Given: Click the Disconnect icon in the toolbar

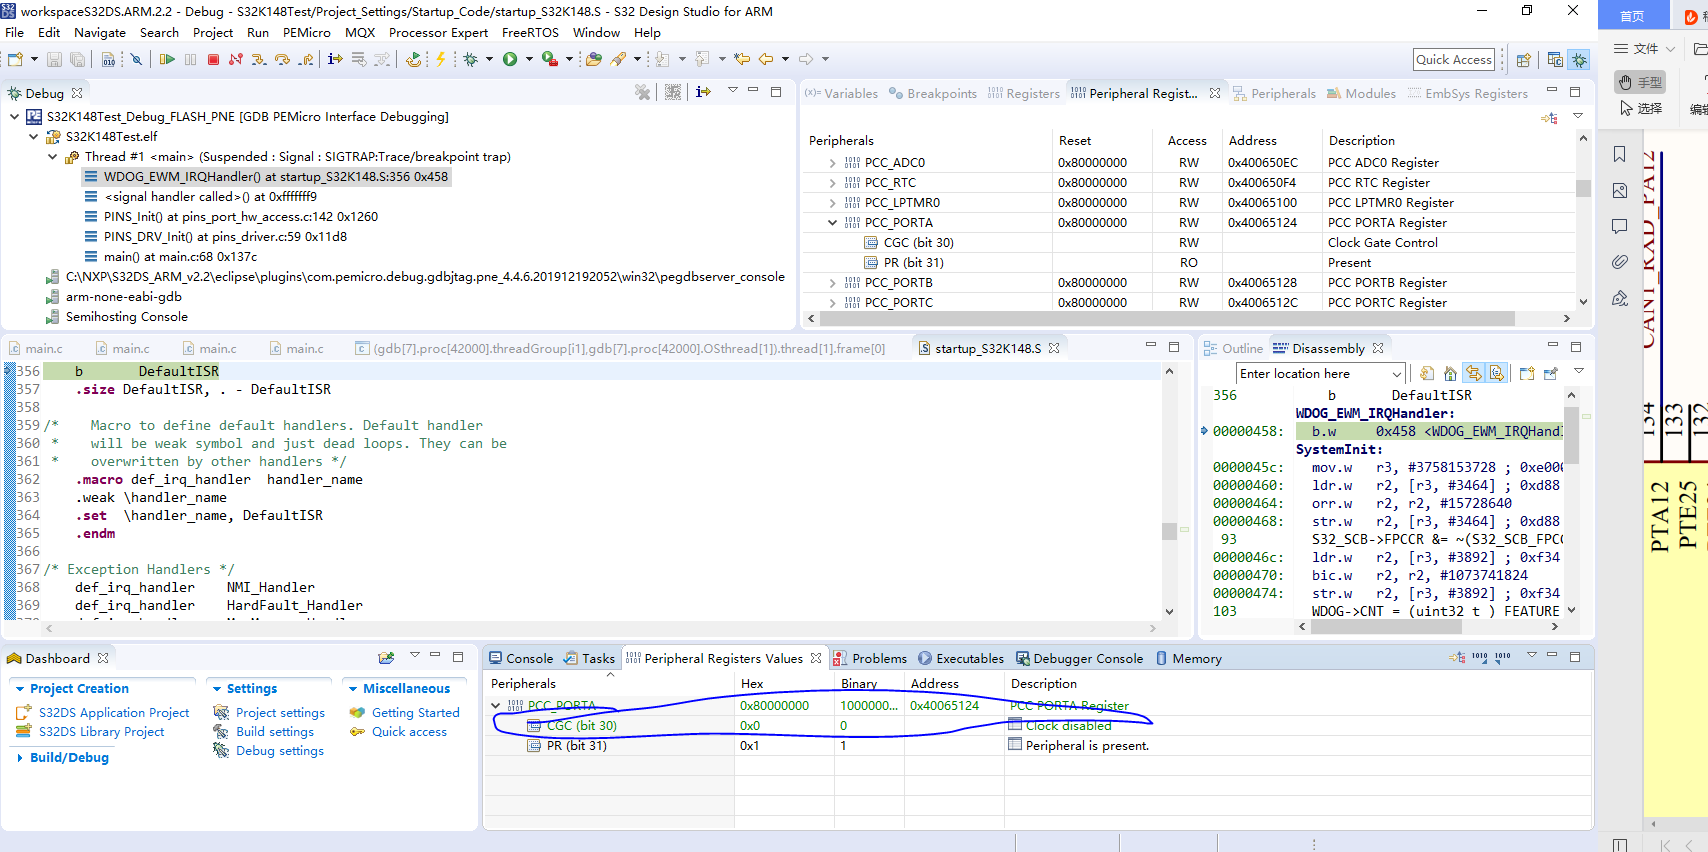Looking at the screenshot, I should click(x=236, y=60).
